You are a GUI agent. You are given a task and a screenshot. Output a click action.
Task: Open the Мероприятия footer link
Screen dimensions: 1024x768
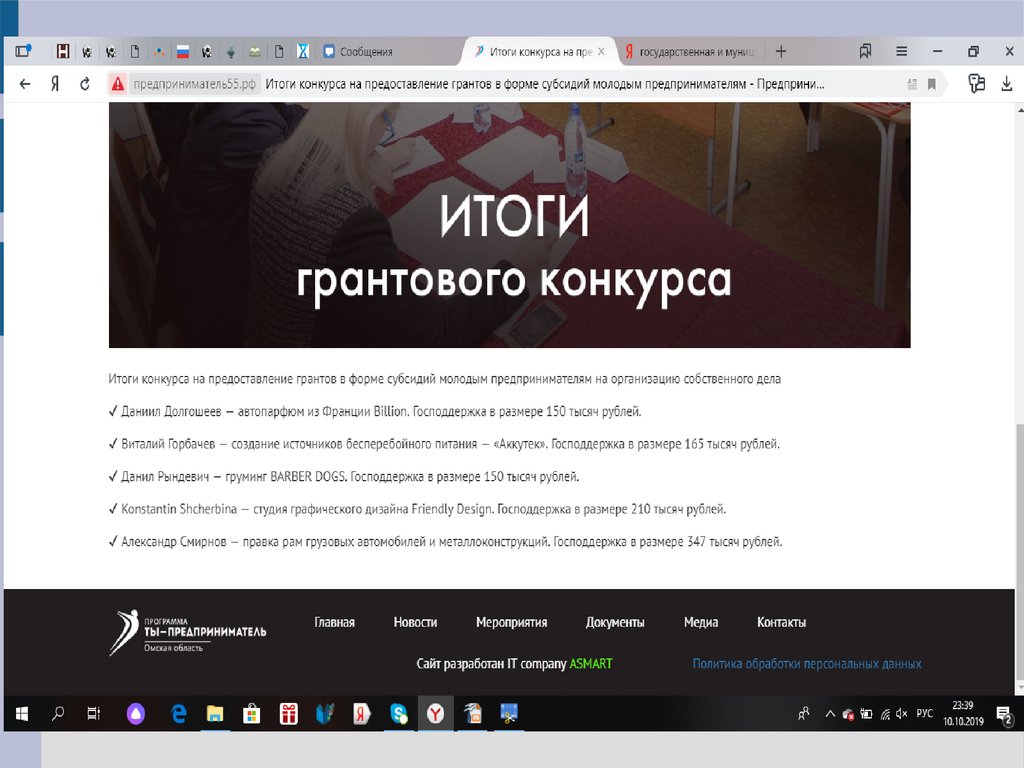511,622
